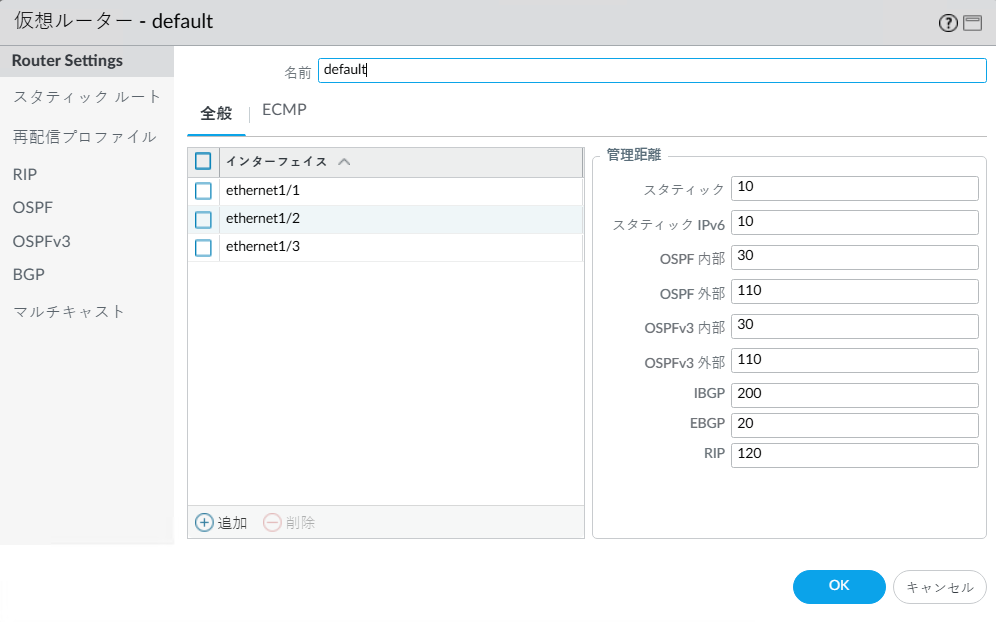Switch to the ECMP tab
The height and width of the screenshot is (622, 996).
[284, 111]
